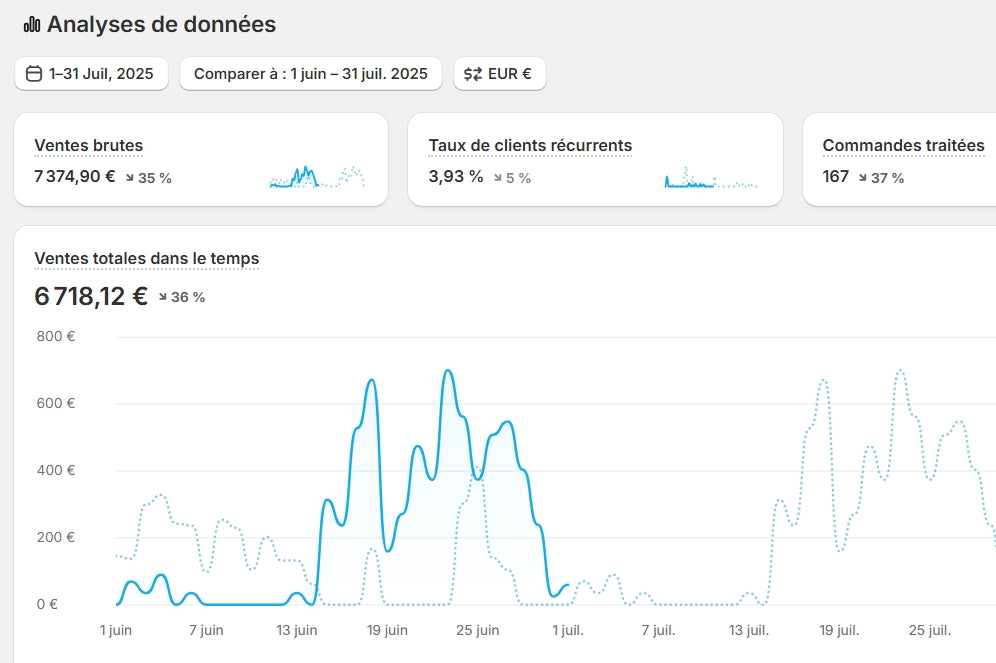The width and height of the screenshot is (996, 663).
Task: Click the 13 juin axis label
Action: [297, 631]
